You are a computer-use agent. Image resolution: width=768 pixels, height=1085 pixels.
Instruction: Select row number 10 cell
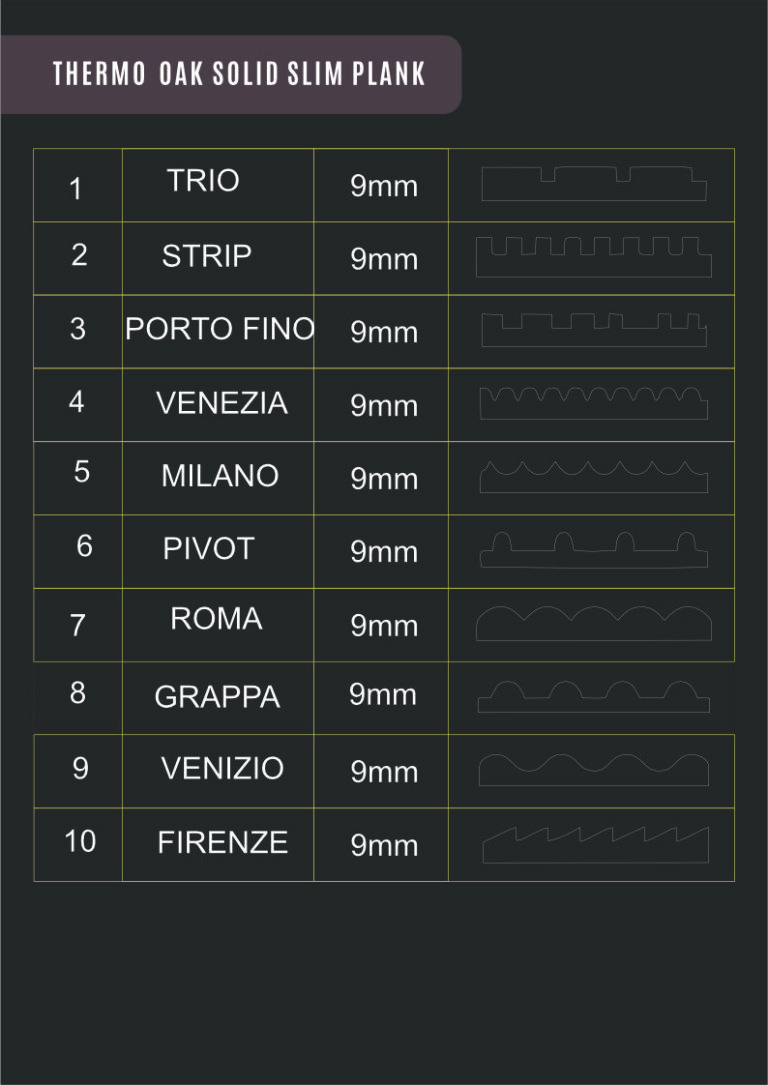click(x=78, y=844)
